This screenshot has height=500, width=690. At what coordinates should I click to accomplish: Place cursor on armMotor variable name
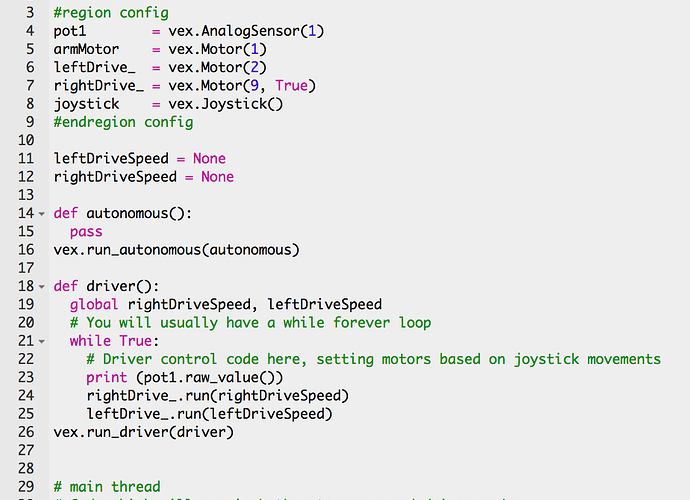pos(86,49)
